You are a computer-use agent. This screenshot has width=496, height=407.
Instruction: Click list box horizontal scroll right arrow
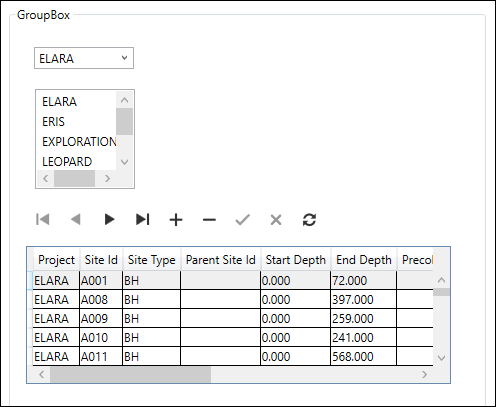(x=107, y=179)
